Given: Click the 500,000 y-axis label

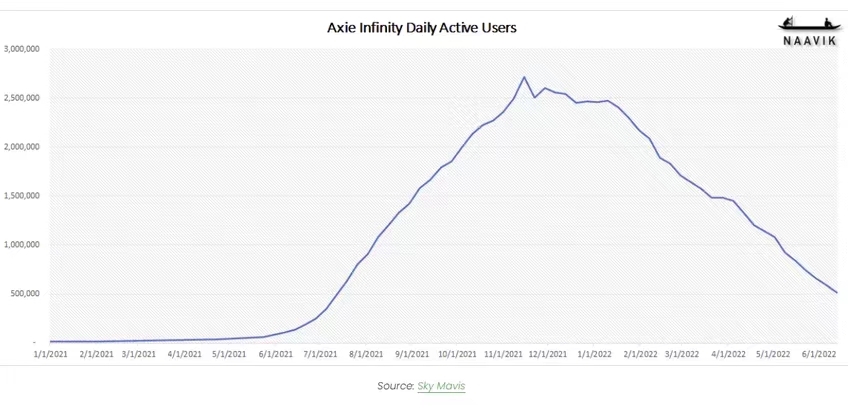Looking at the screenshot, I should click(x=24, y=294).
